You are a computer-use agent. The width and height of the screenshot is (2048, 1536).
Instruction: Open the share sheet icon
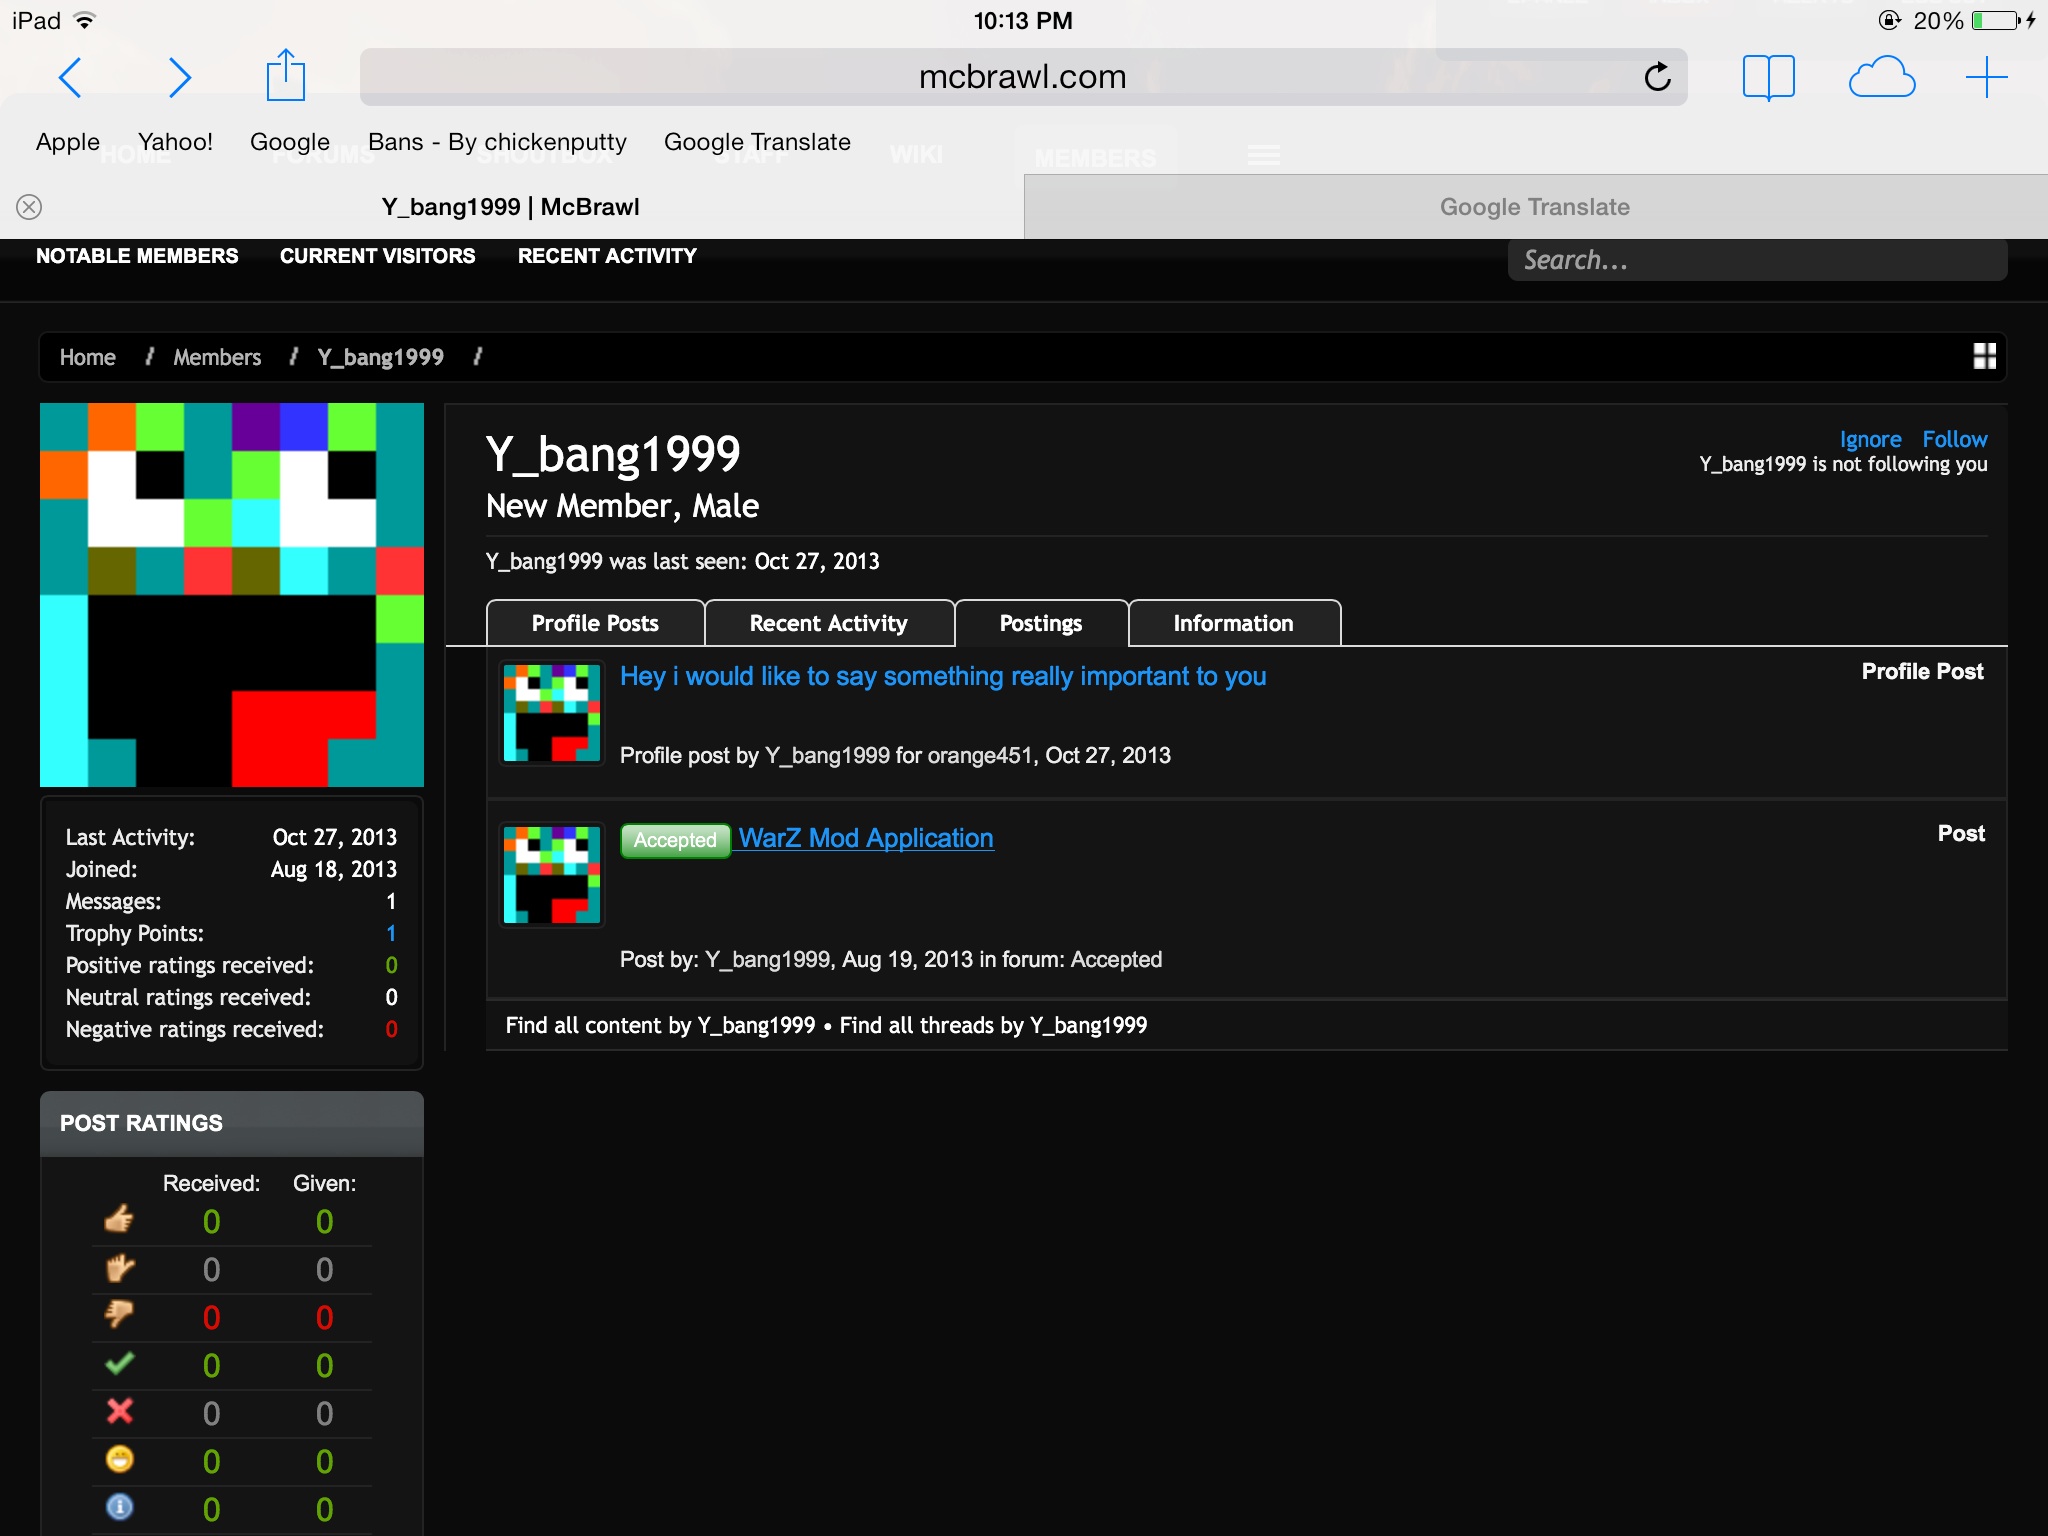[x=286, y=76]
